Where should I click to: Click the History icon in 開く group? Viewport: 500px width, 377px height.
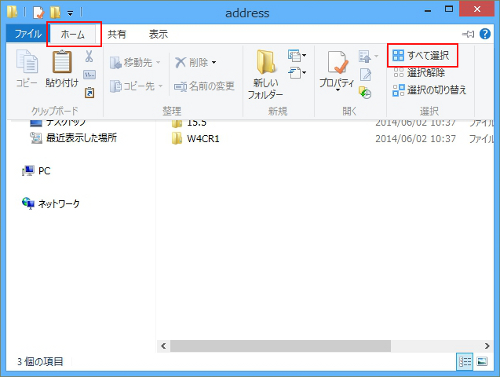[365, 92]
